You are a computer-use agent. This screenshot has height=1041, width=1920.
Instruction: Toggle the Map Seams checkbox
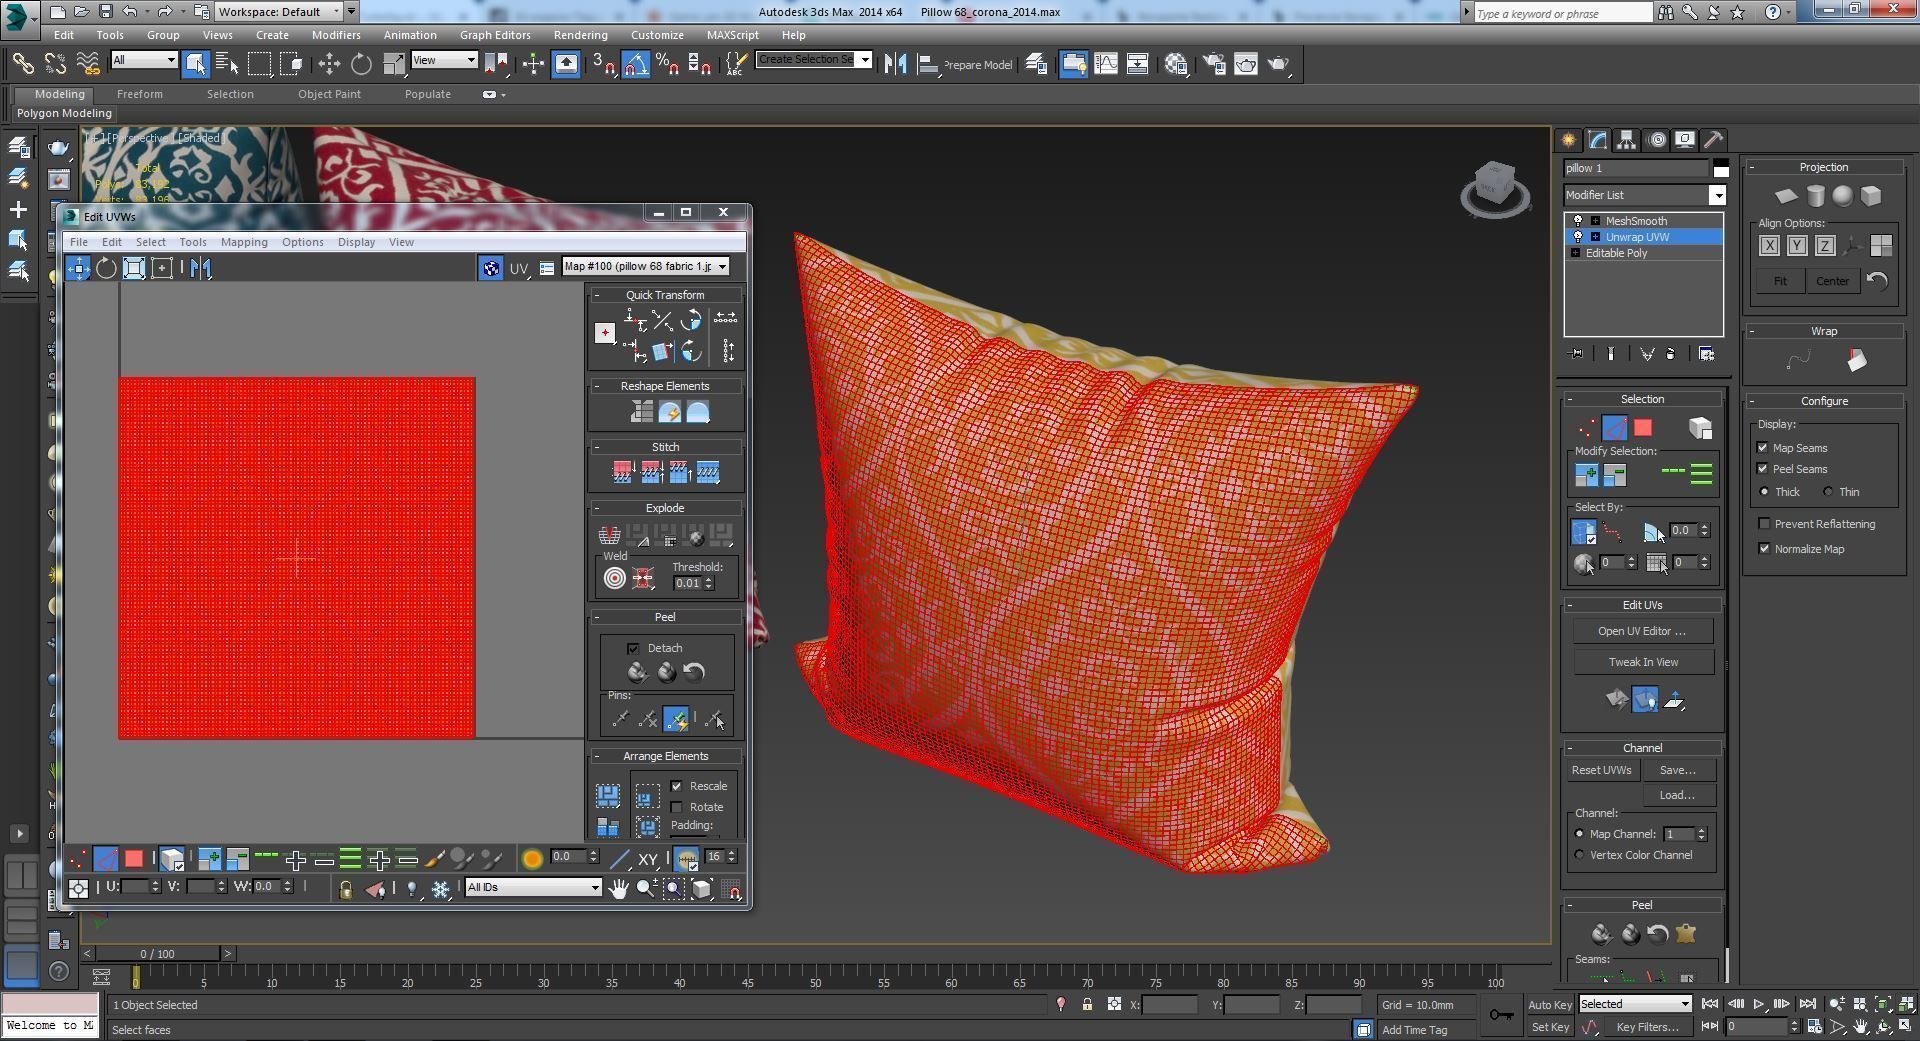[1763, 448]
